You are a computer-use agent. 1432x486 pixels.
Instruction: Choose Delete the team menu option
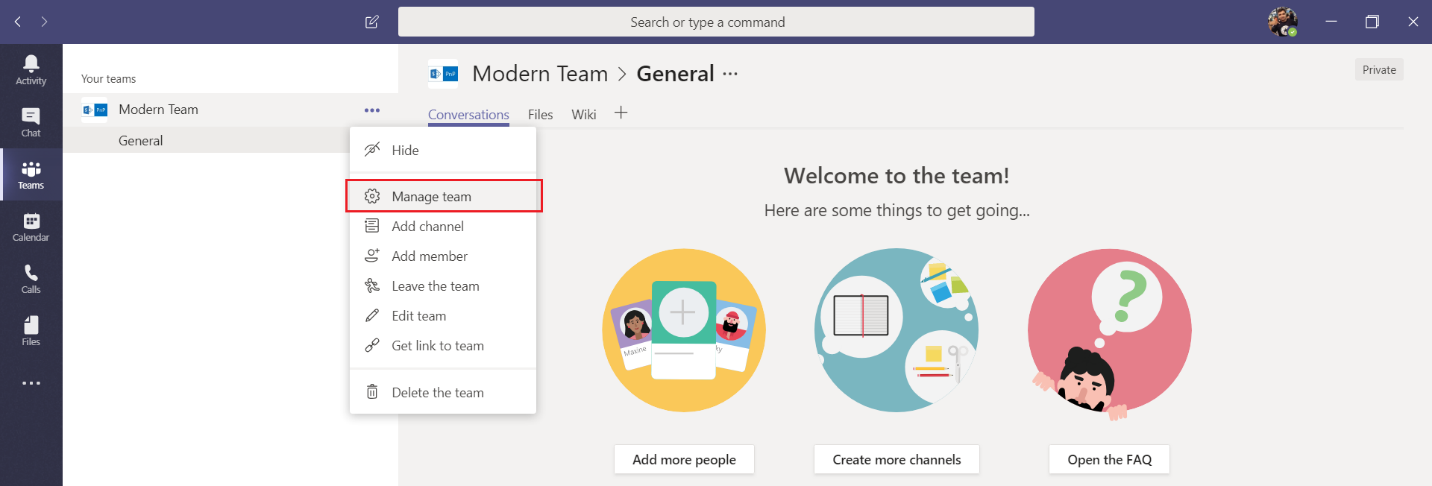[437, 393]
